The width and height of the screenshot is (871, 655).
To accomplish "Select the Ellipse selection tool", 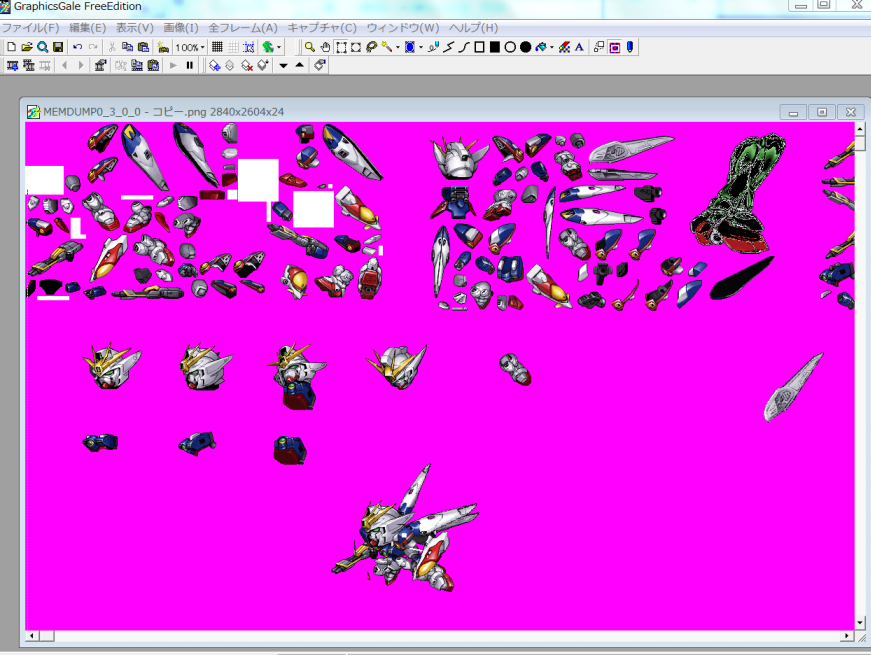I will [356, 47].
